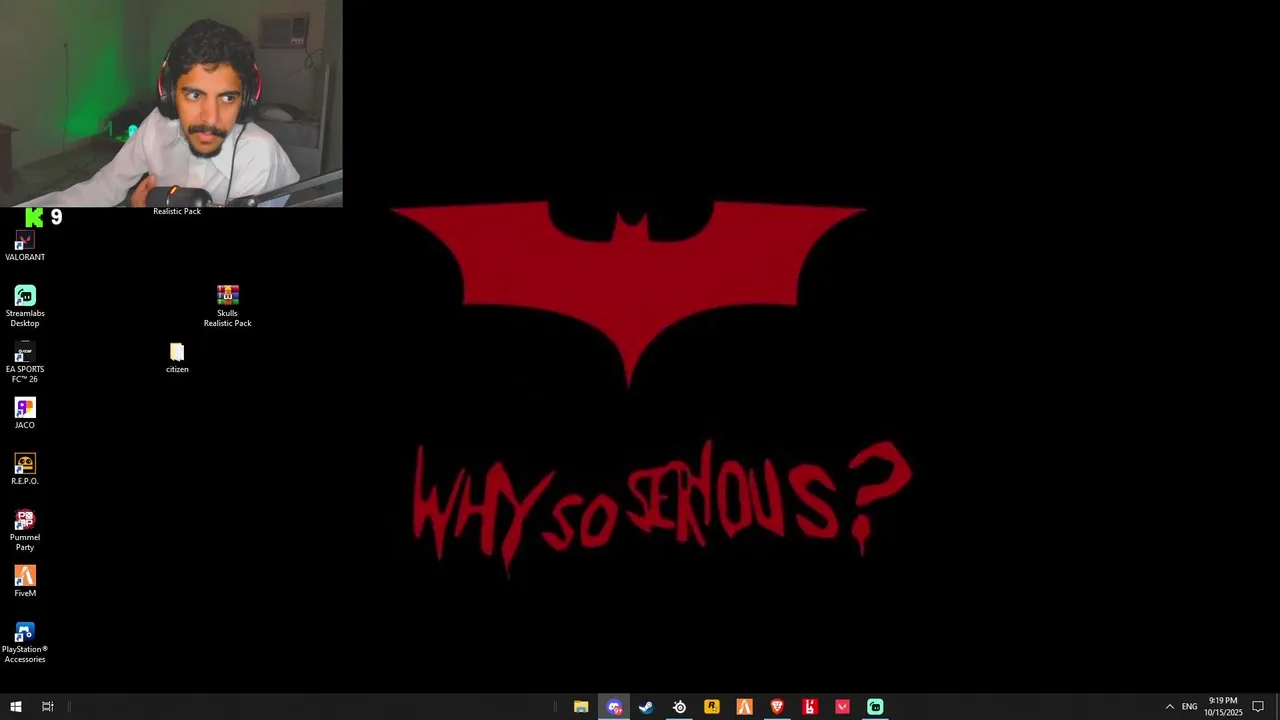Select the Pummel Party desktop shortcut
The image size is (1280, 720).
click(x=25, y=530)
